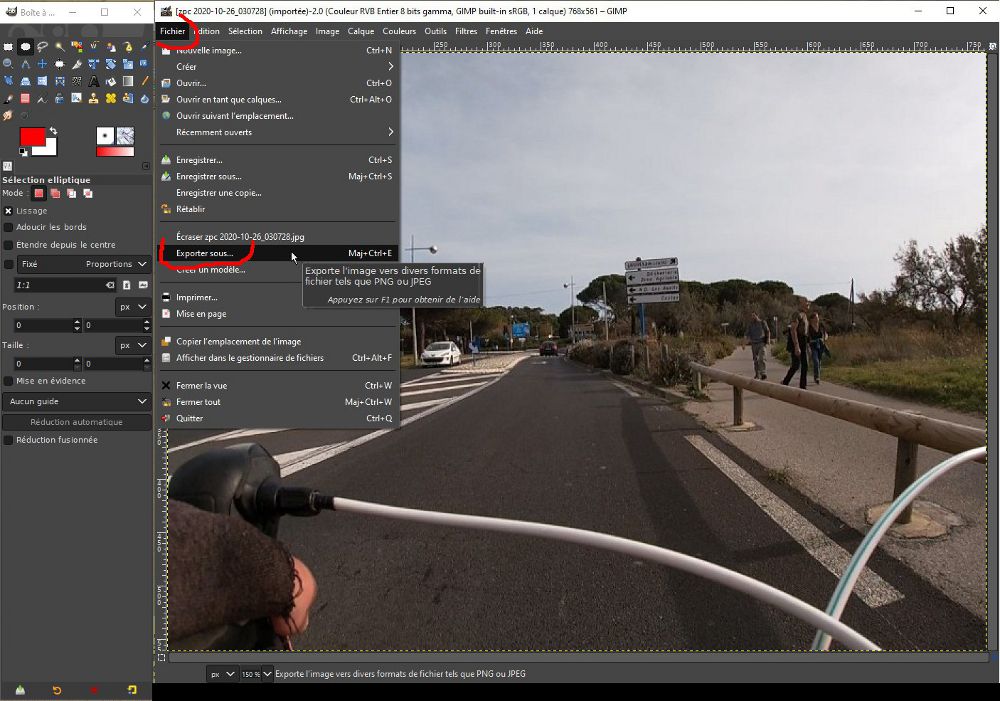Enable Adoucir les bords option
Screen dimensions: 1000x701
pos(8,227)
